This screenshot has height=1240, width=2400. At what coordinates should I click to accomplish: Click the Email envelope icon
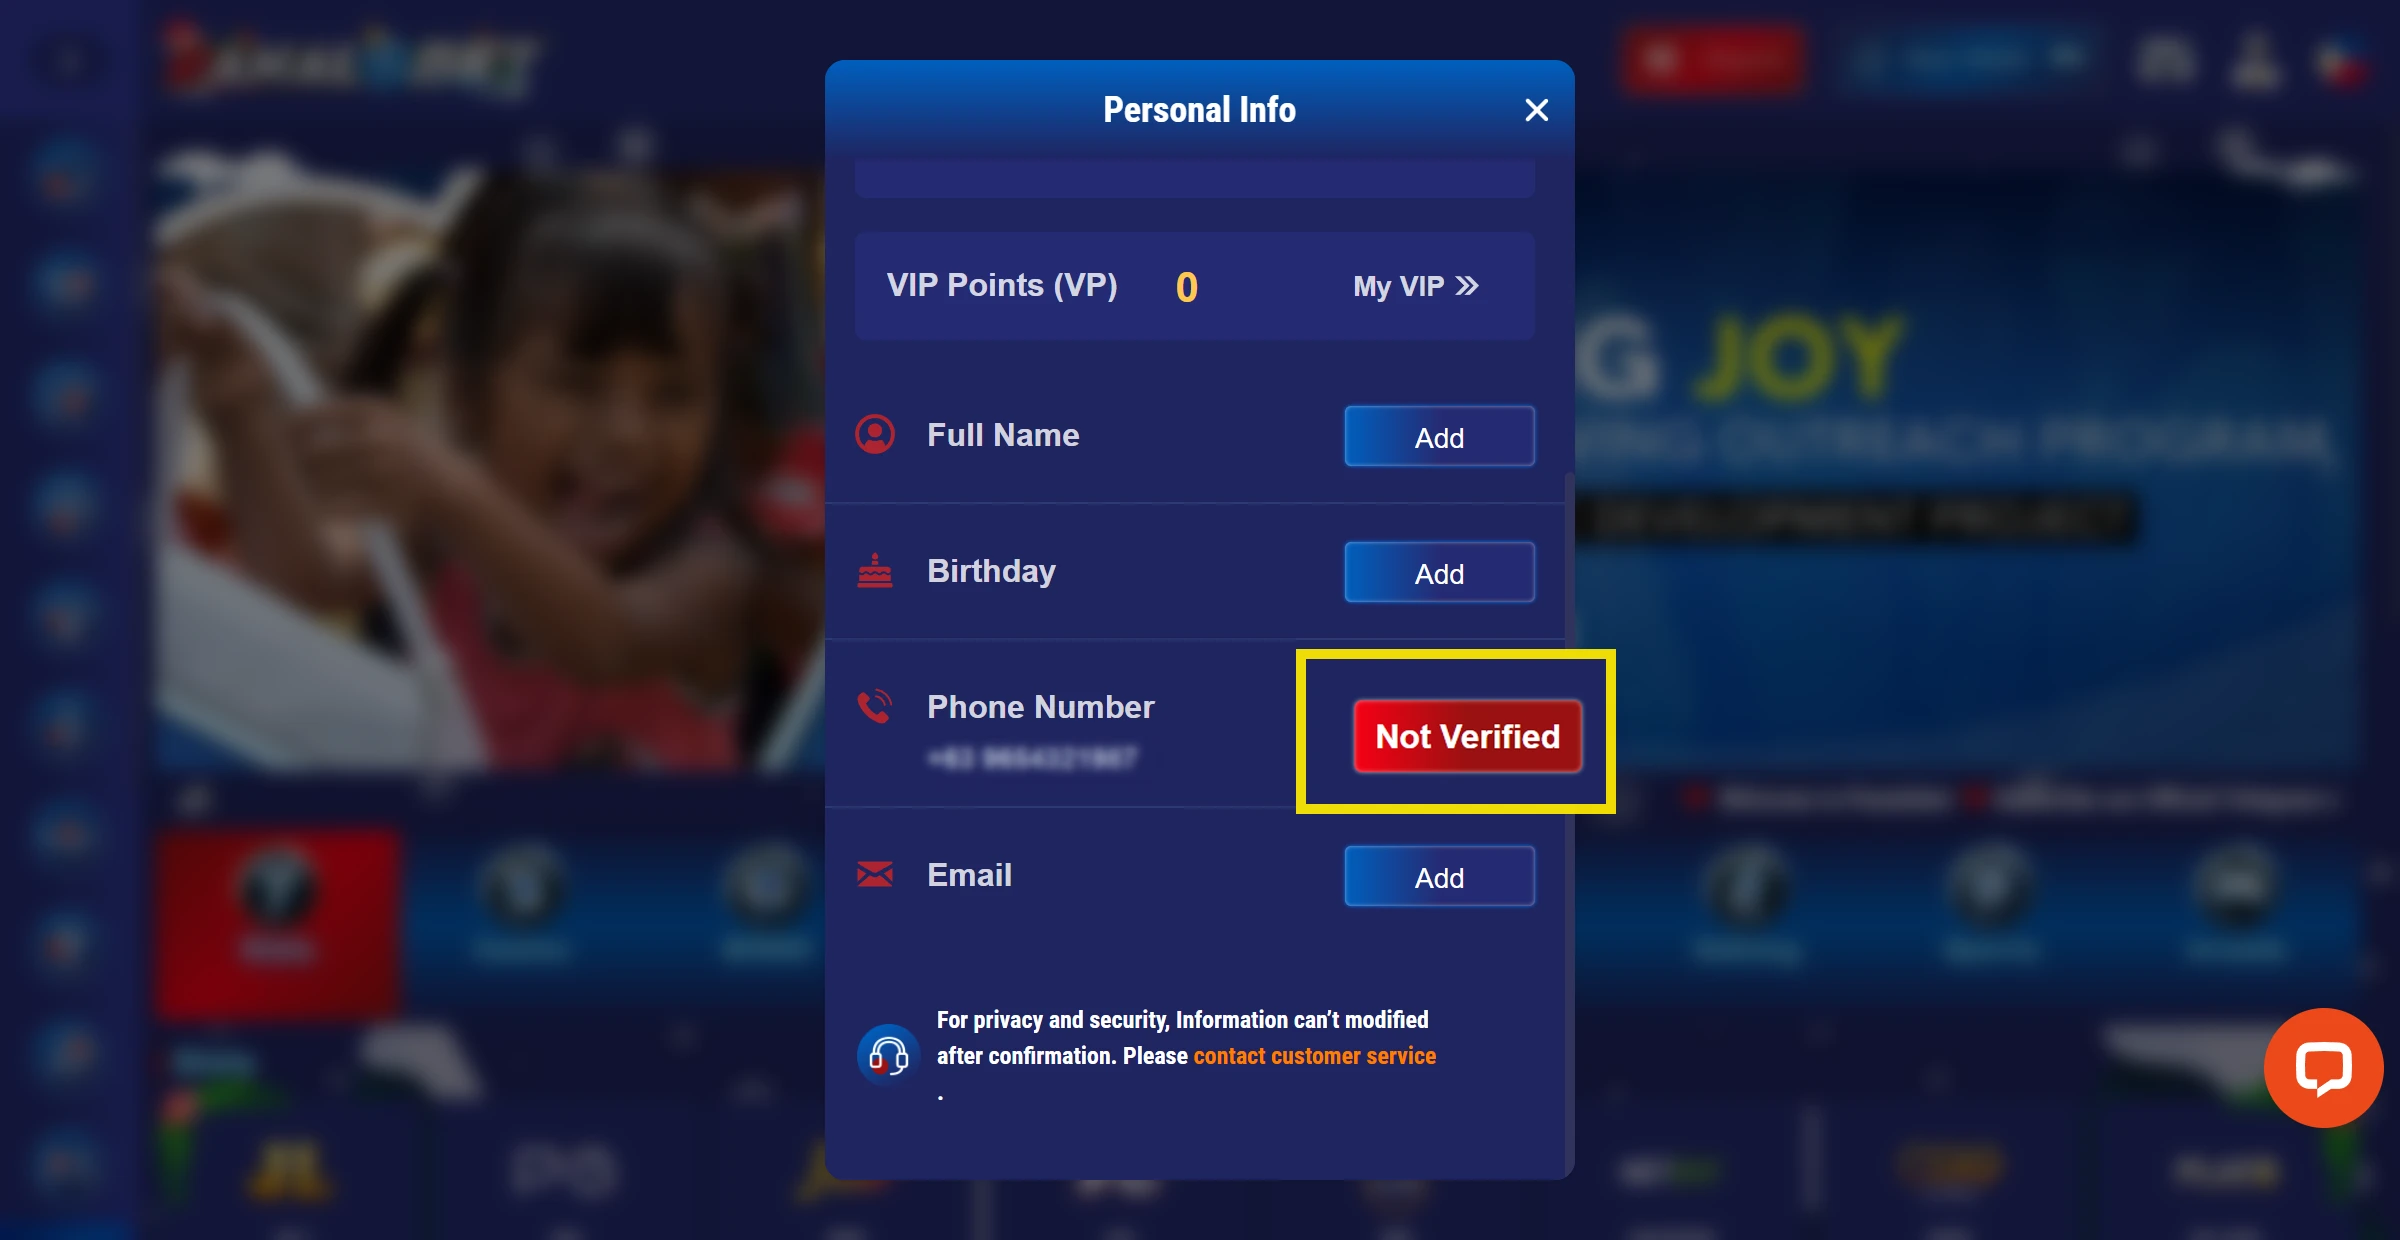[x=876, y=873]
